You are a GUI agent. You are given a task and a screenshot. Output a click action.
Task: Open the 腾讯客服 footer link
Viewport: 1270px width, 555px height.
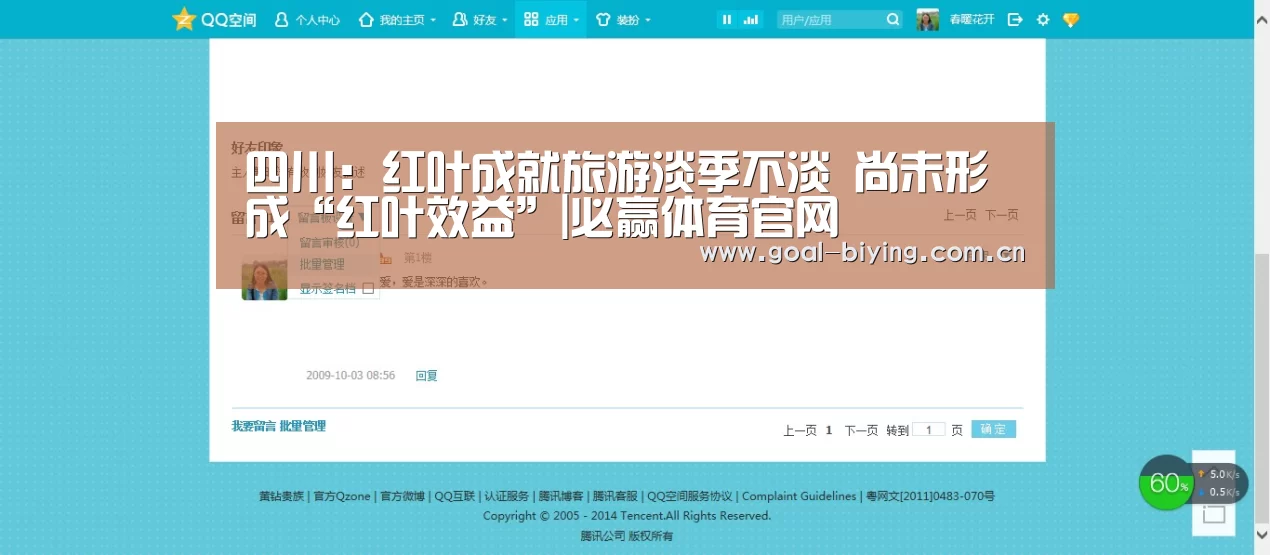615,496
